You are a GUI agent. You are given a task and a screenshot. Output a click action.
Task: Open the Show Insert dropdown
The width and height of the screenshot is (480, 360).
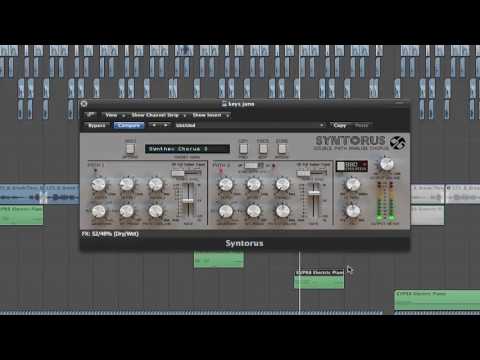pyautogui.click(x=210, y=115)
